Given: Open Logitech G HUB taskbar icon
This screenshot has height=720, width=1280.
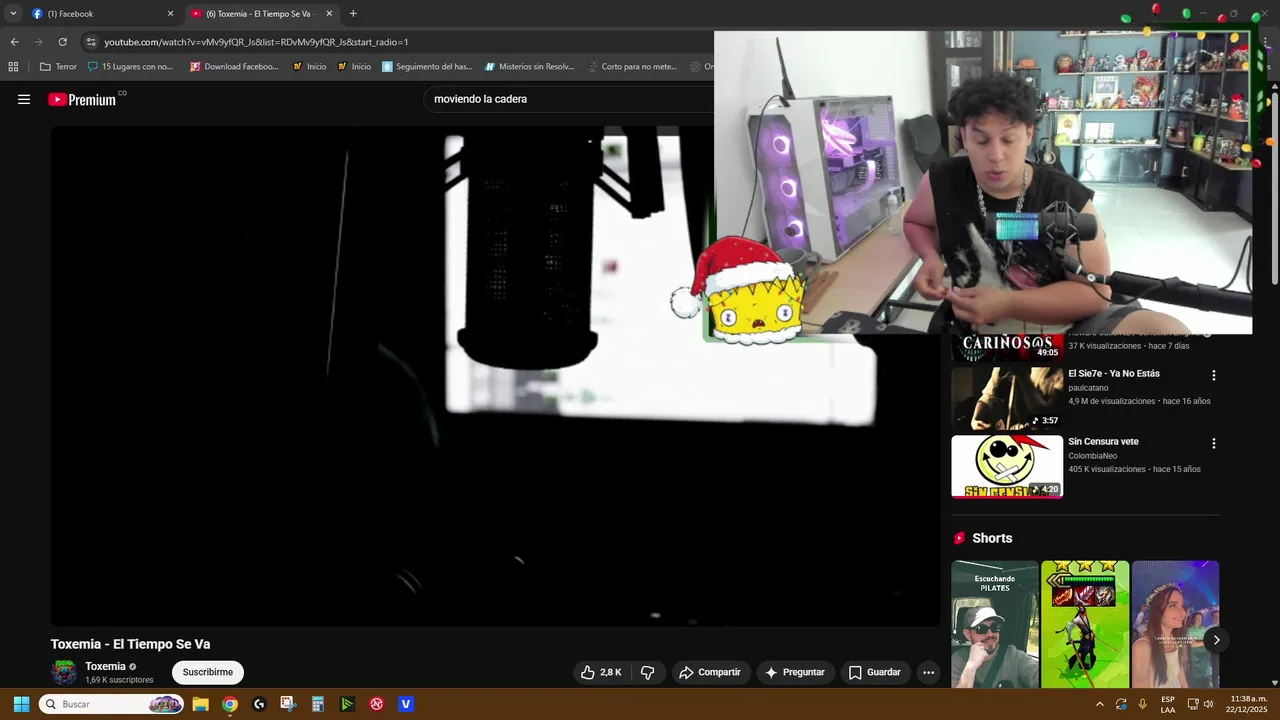Looking at the screenshot, I should 259,704.
